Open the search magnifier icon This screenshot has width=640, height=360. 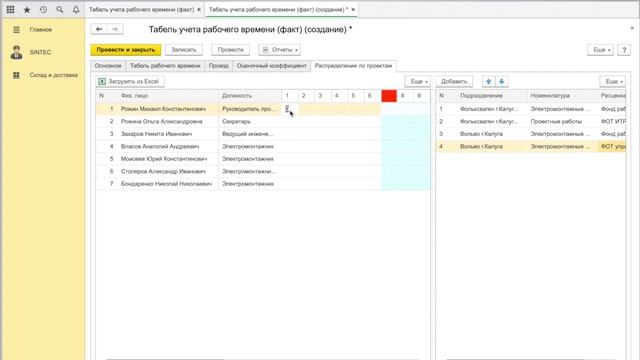(60, 9)
